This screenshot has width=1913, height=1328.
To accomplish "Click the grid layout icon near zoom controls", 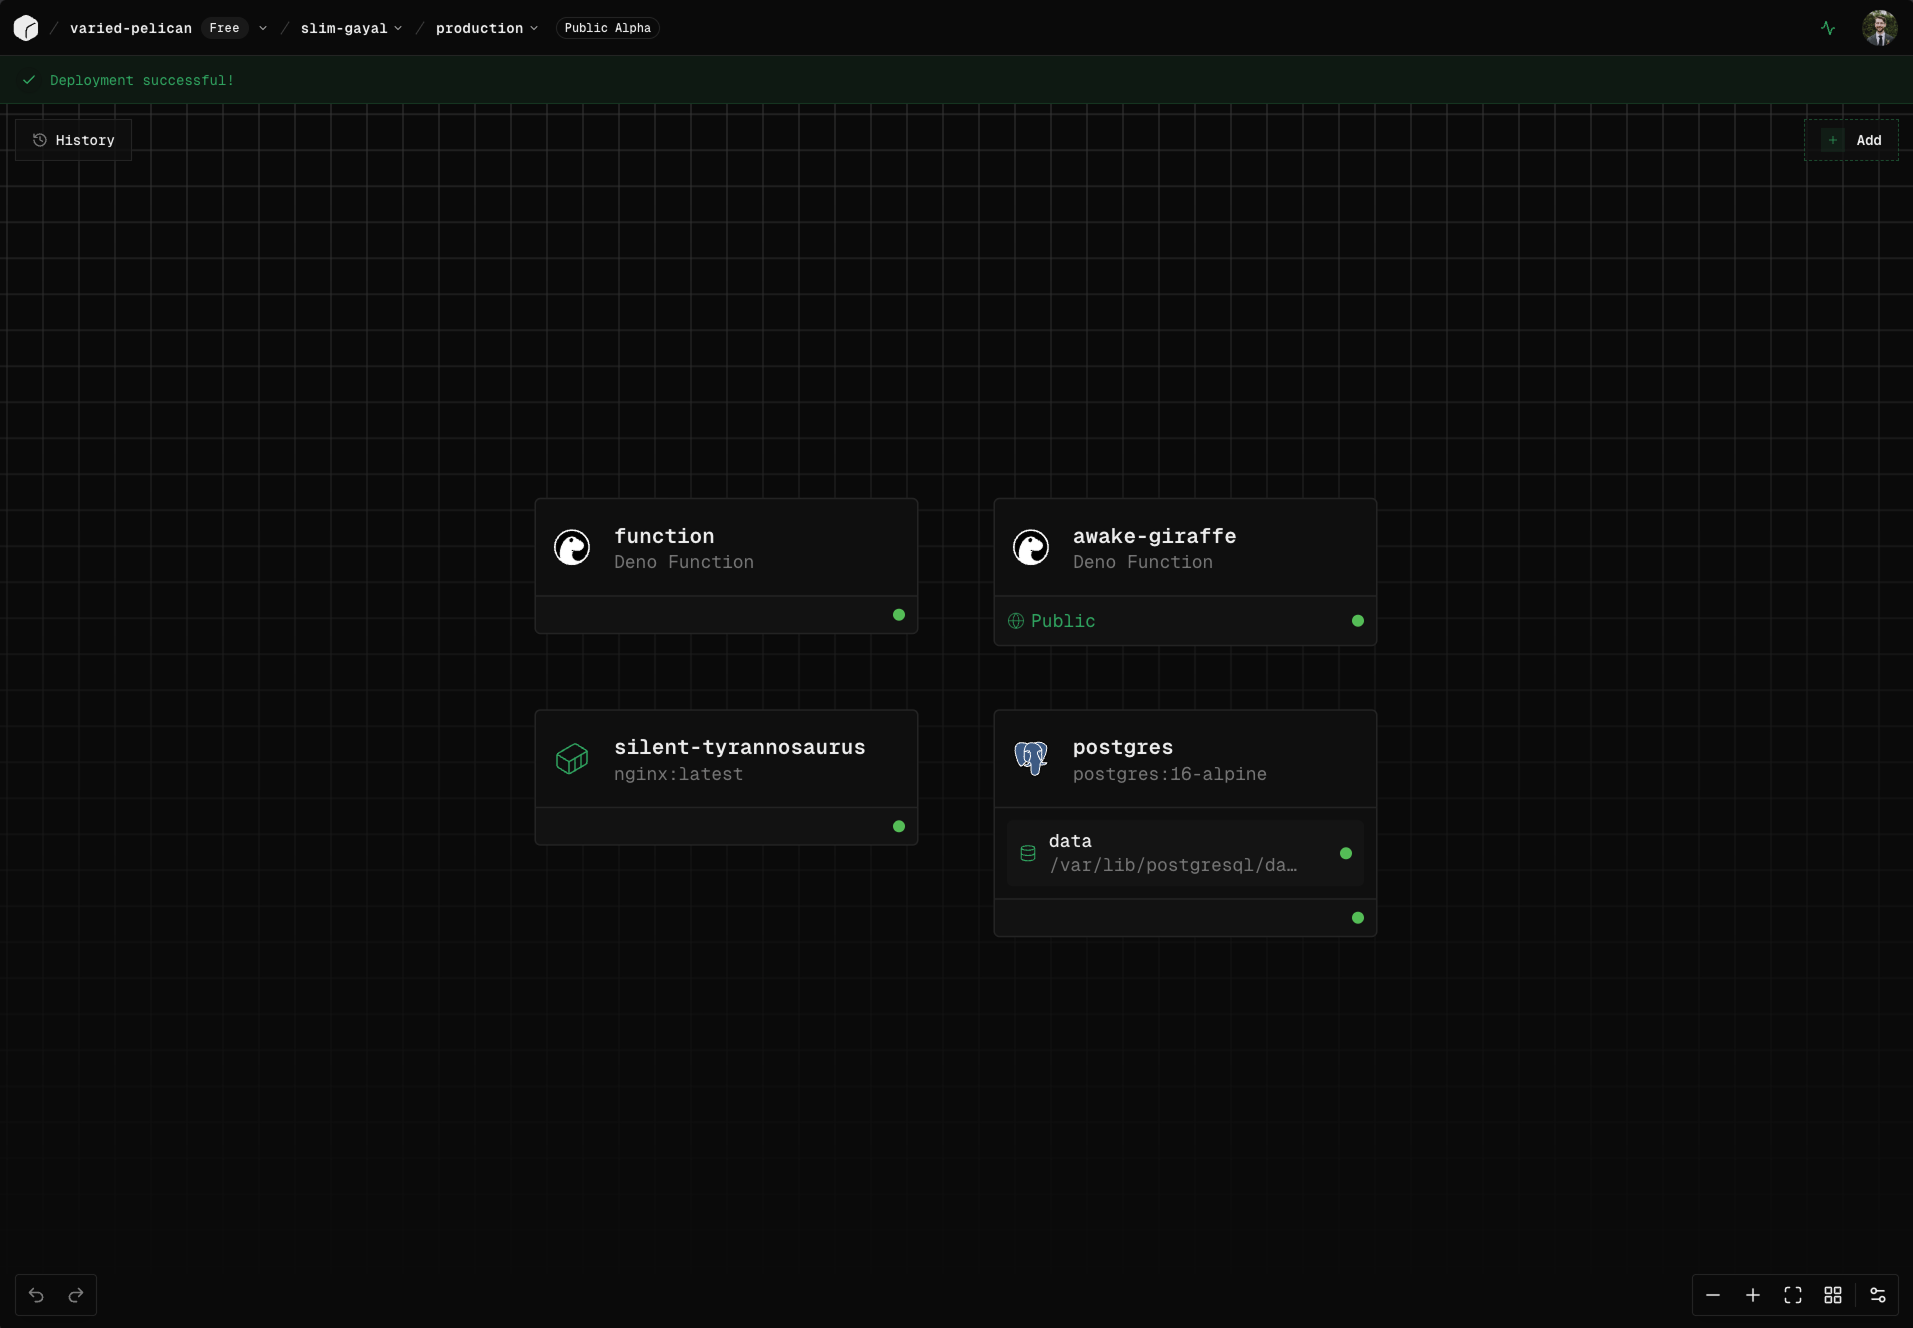I will coord(1835,1295).
